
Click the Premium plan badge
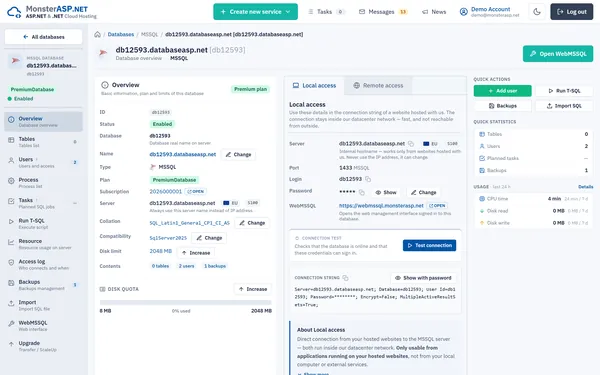[250, 89]
